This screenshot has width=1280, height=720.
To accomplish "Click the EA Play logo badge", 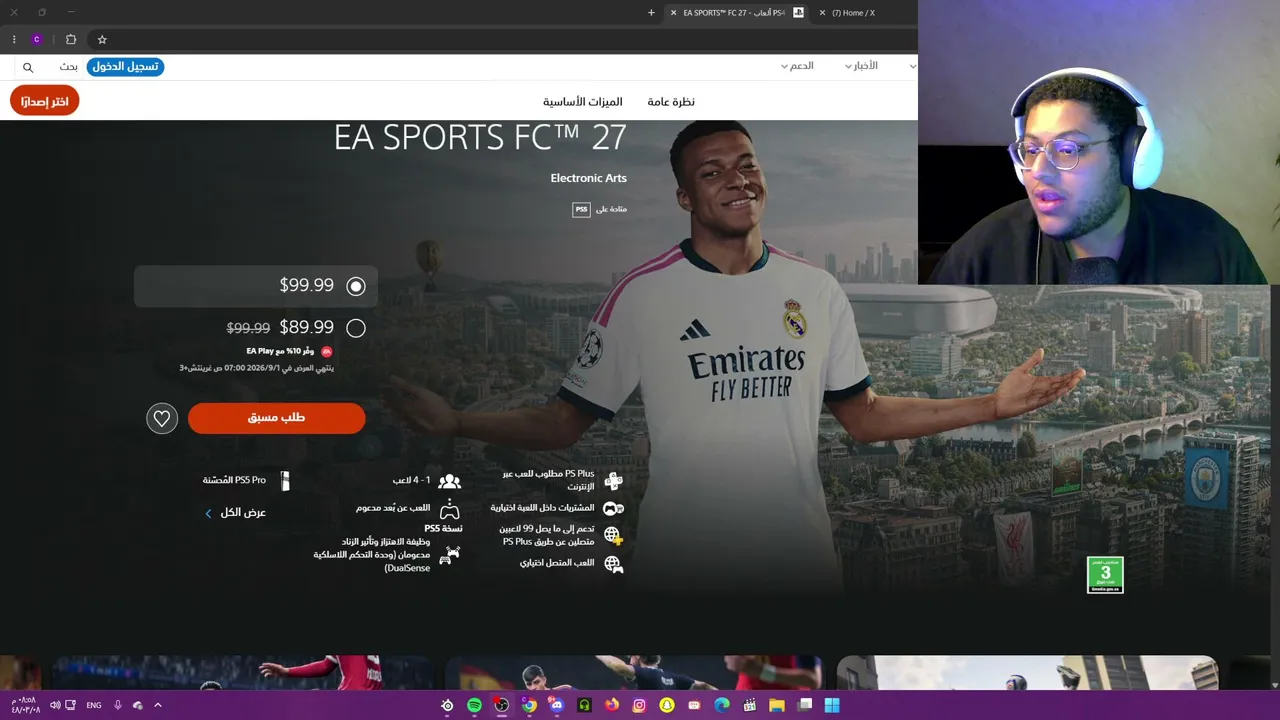I will pyautogui.click(x=326, y=352).
